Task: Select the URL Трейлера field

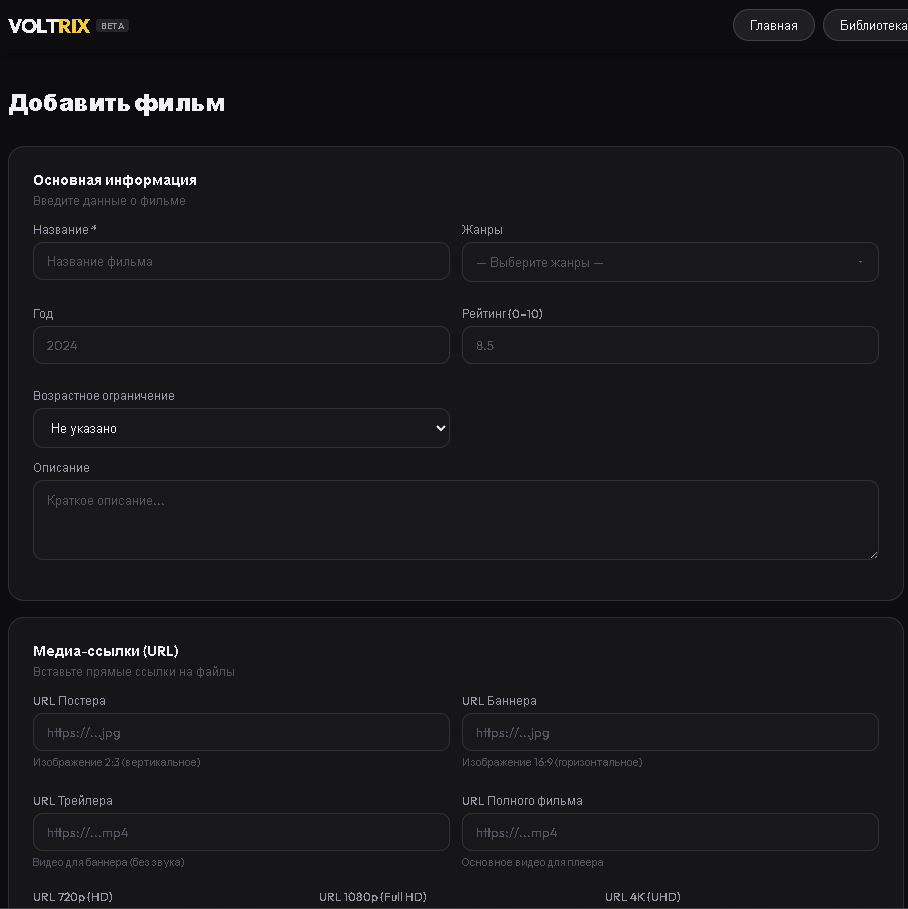Action: (241, 833)
